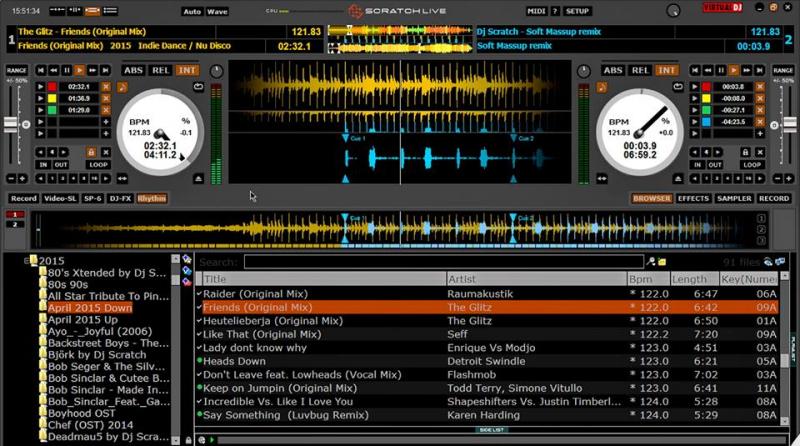800x446 pixels.
Task: Toggle LOOP on the left deck
Action: coord(98,164)
